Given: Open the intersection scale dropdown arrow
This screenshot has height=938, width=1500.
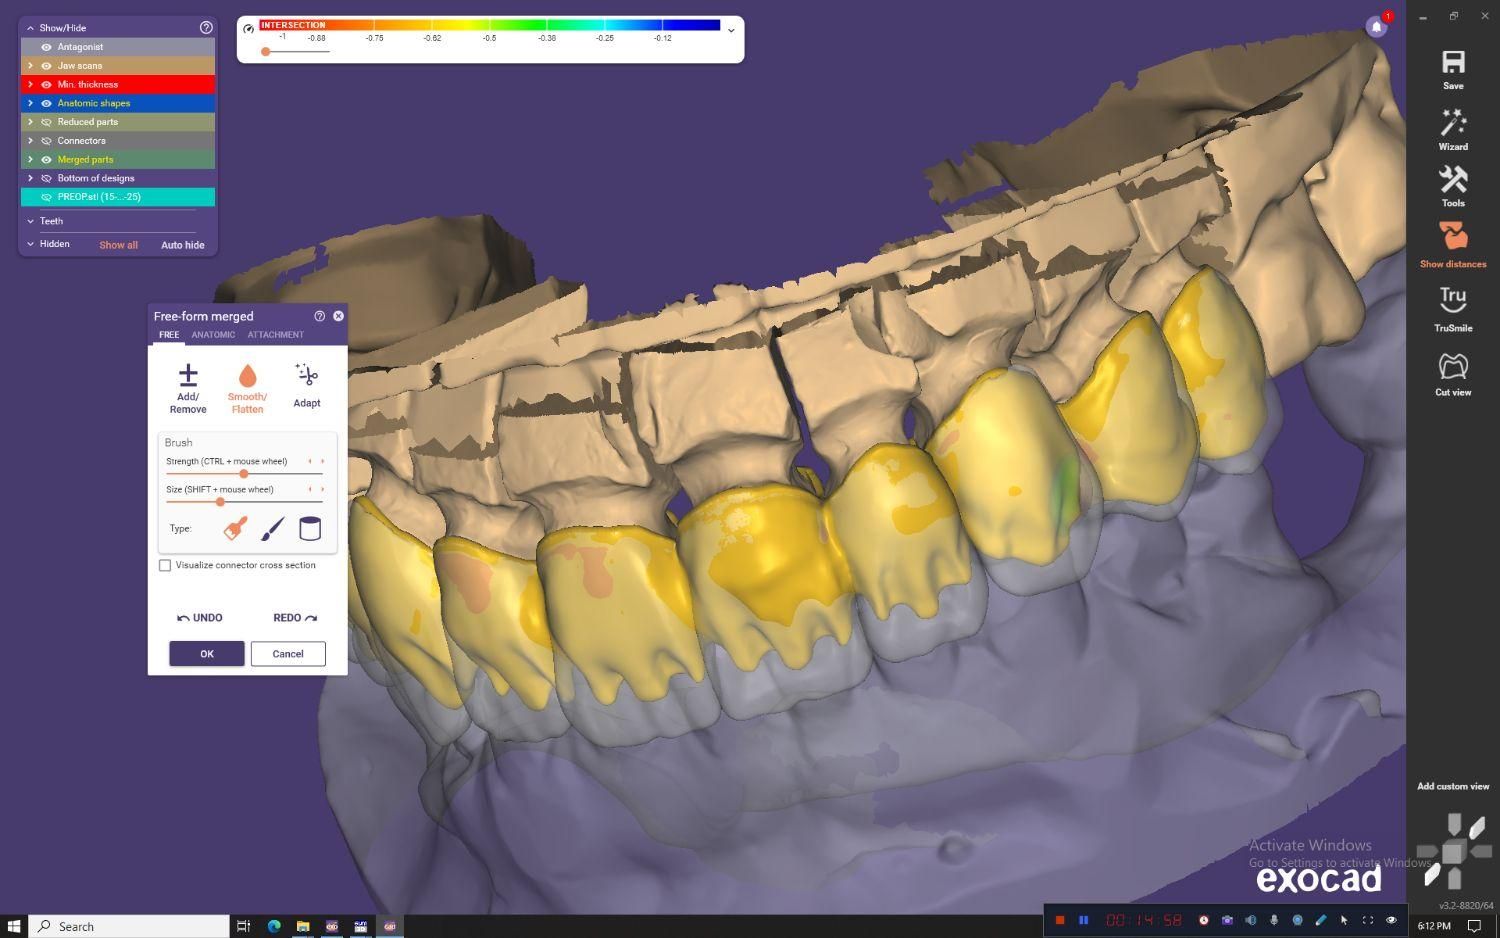Looking at the screenshot, I should (x=731, y=30).
